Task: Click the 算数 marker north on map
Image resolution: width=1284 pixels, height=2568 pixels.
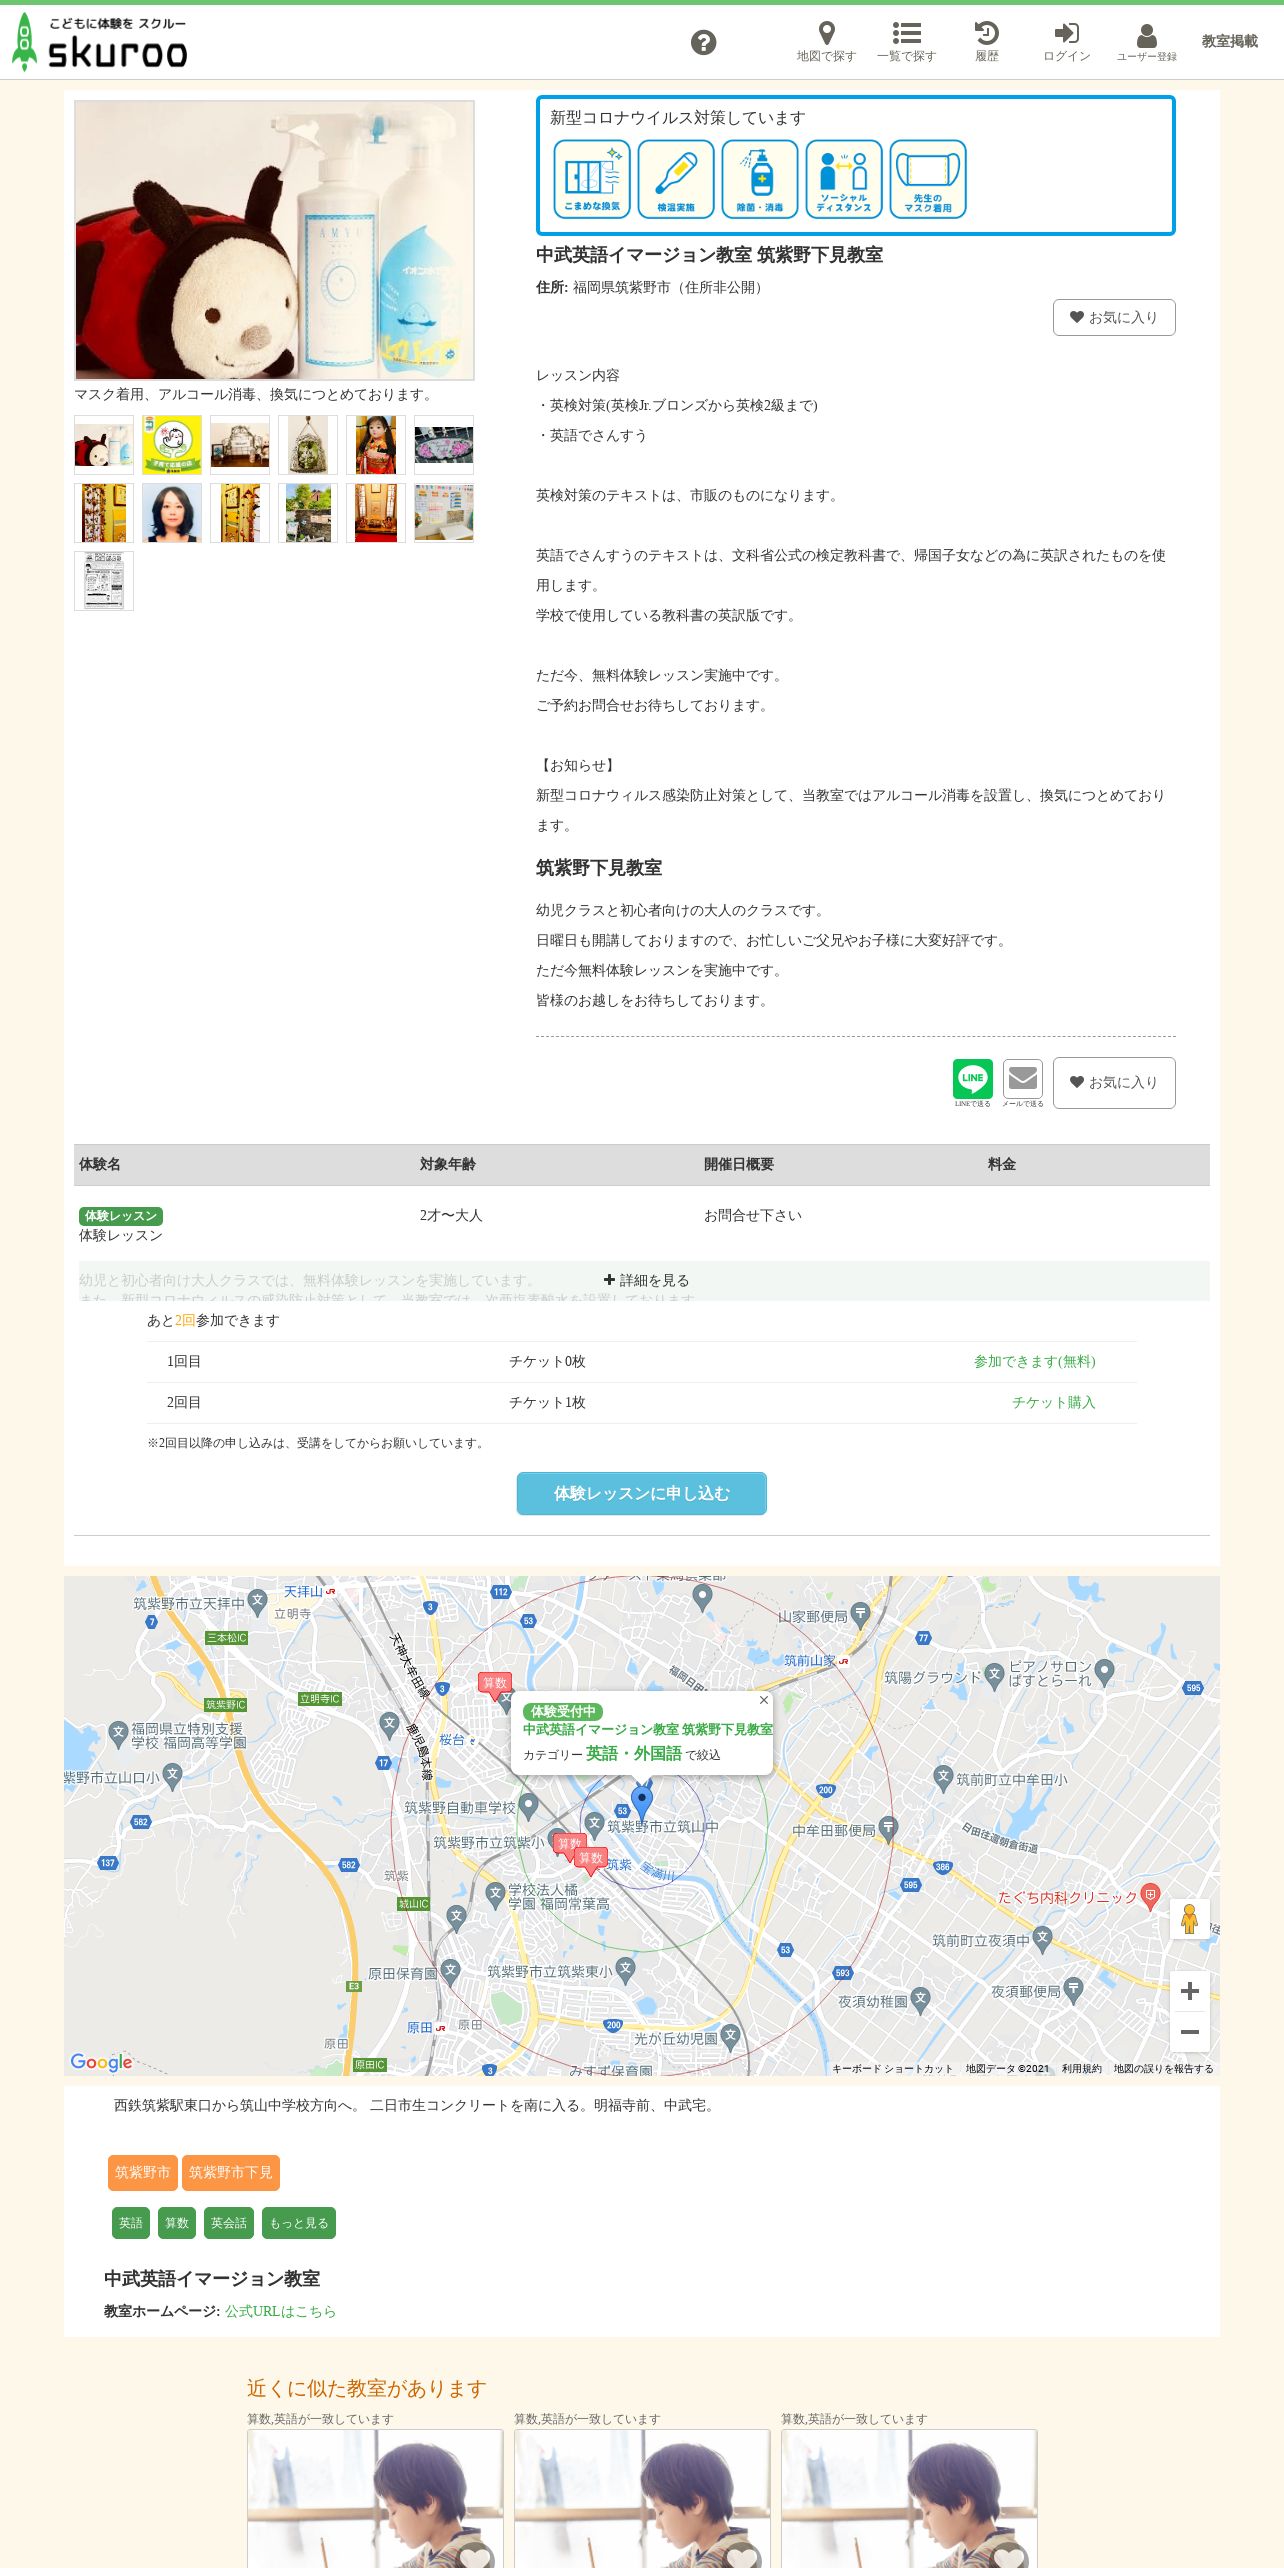Action: tap(494, 1685)
